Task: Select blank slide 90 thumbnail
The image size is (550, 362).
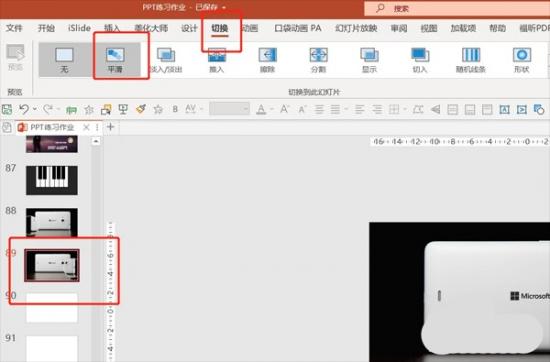Action: [52, 308]
